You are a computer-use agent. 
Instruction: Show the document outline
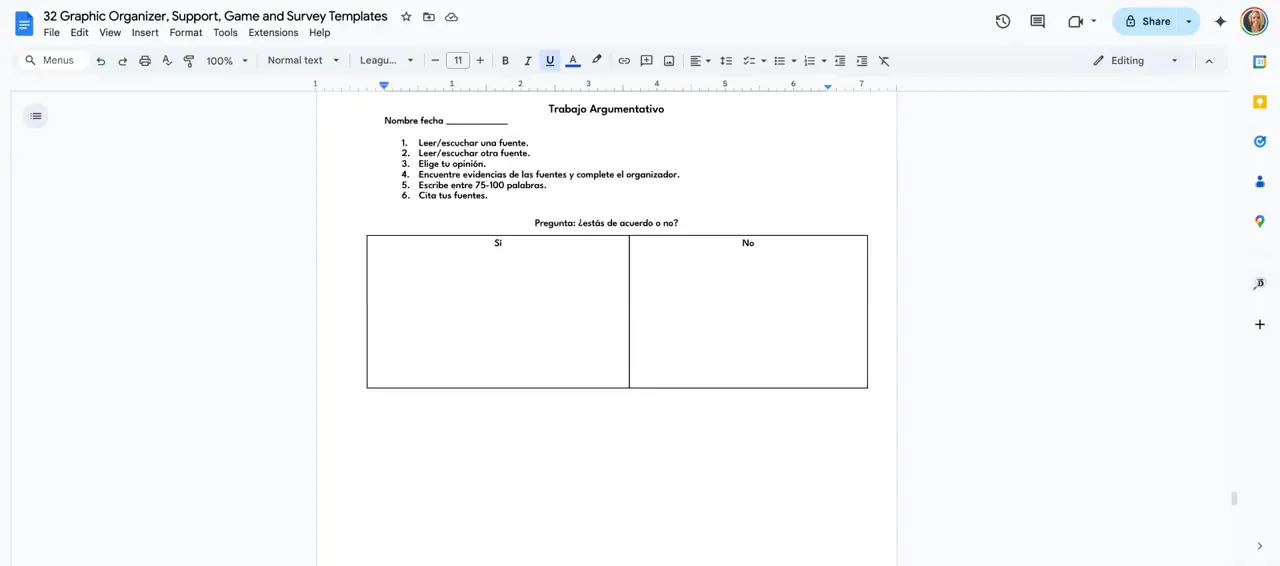[x=36, y=116]
